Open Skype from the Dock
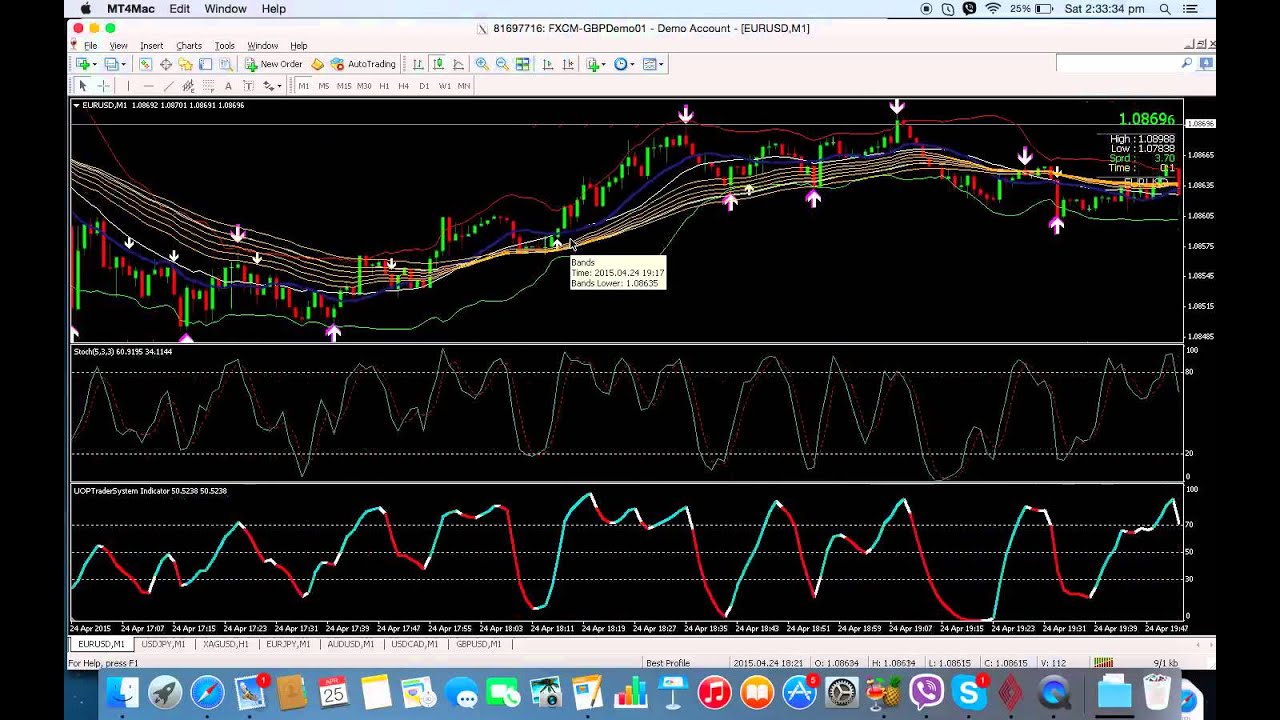Viewport: 1280px width, 720px height. pos(969,692)
